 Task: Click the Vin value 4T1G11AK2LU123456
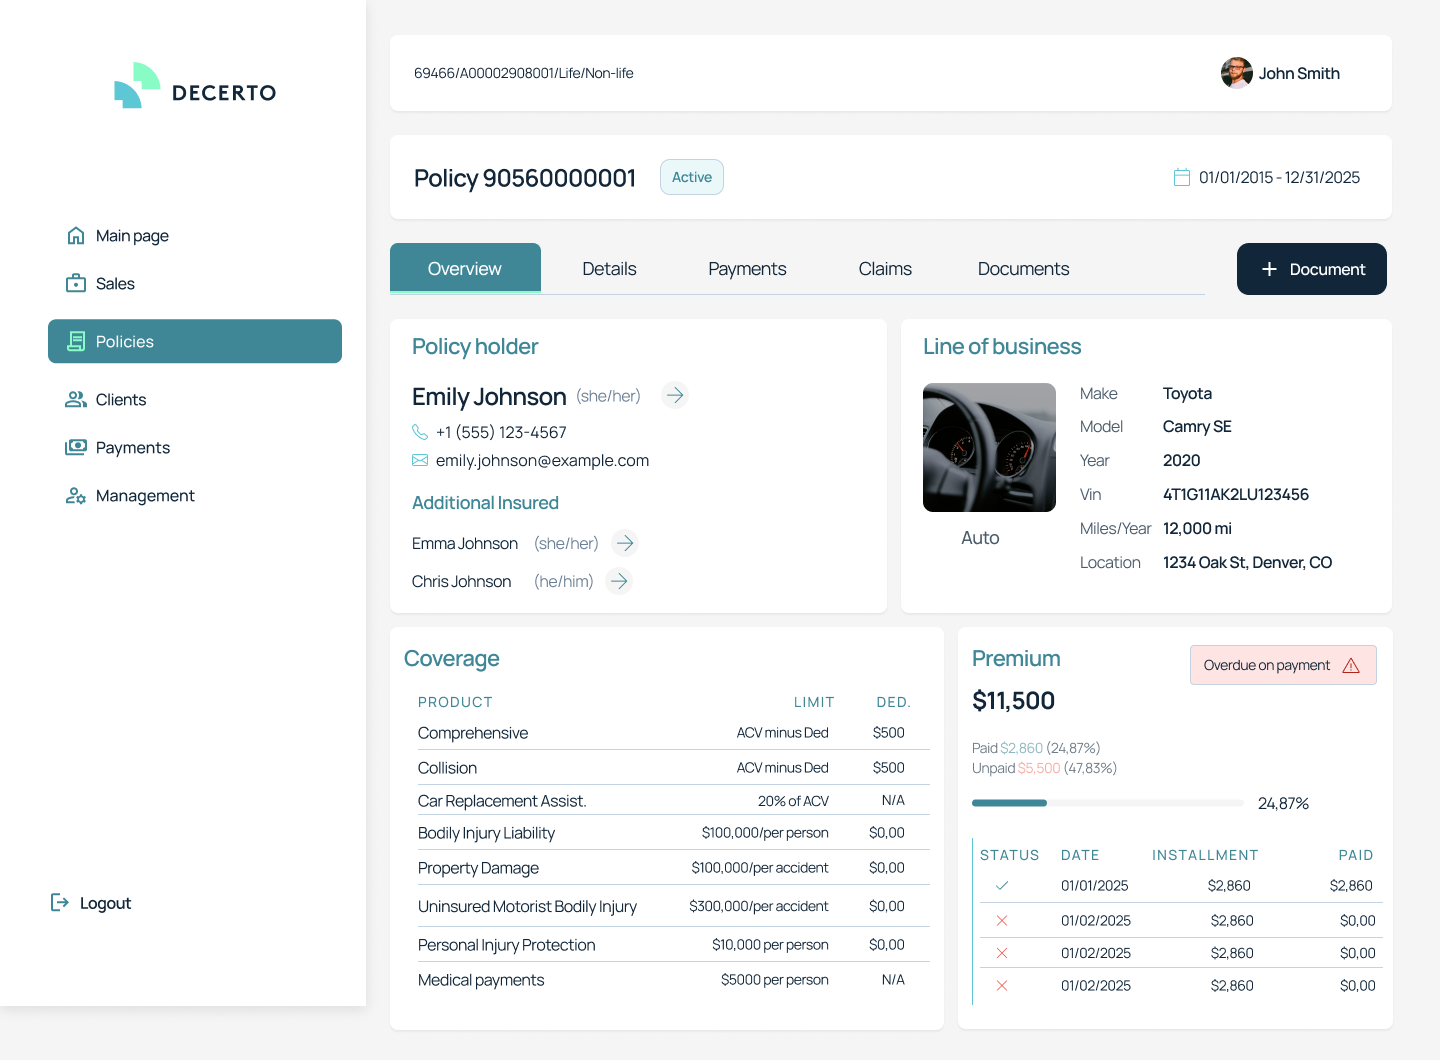[1235, 495]
